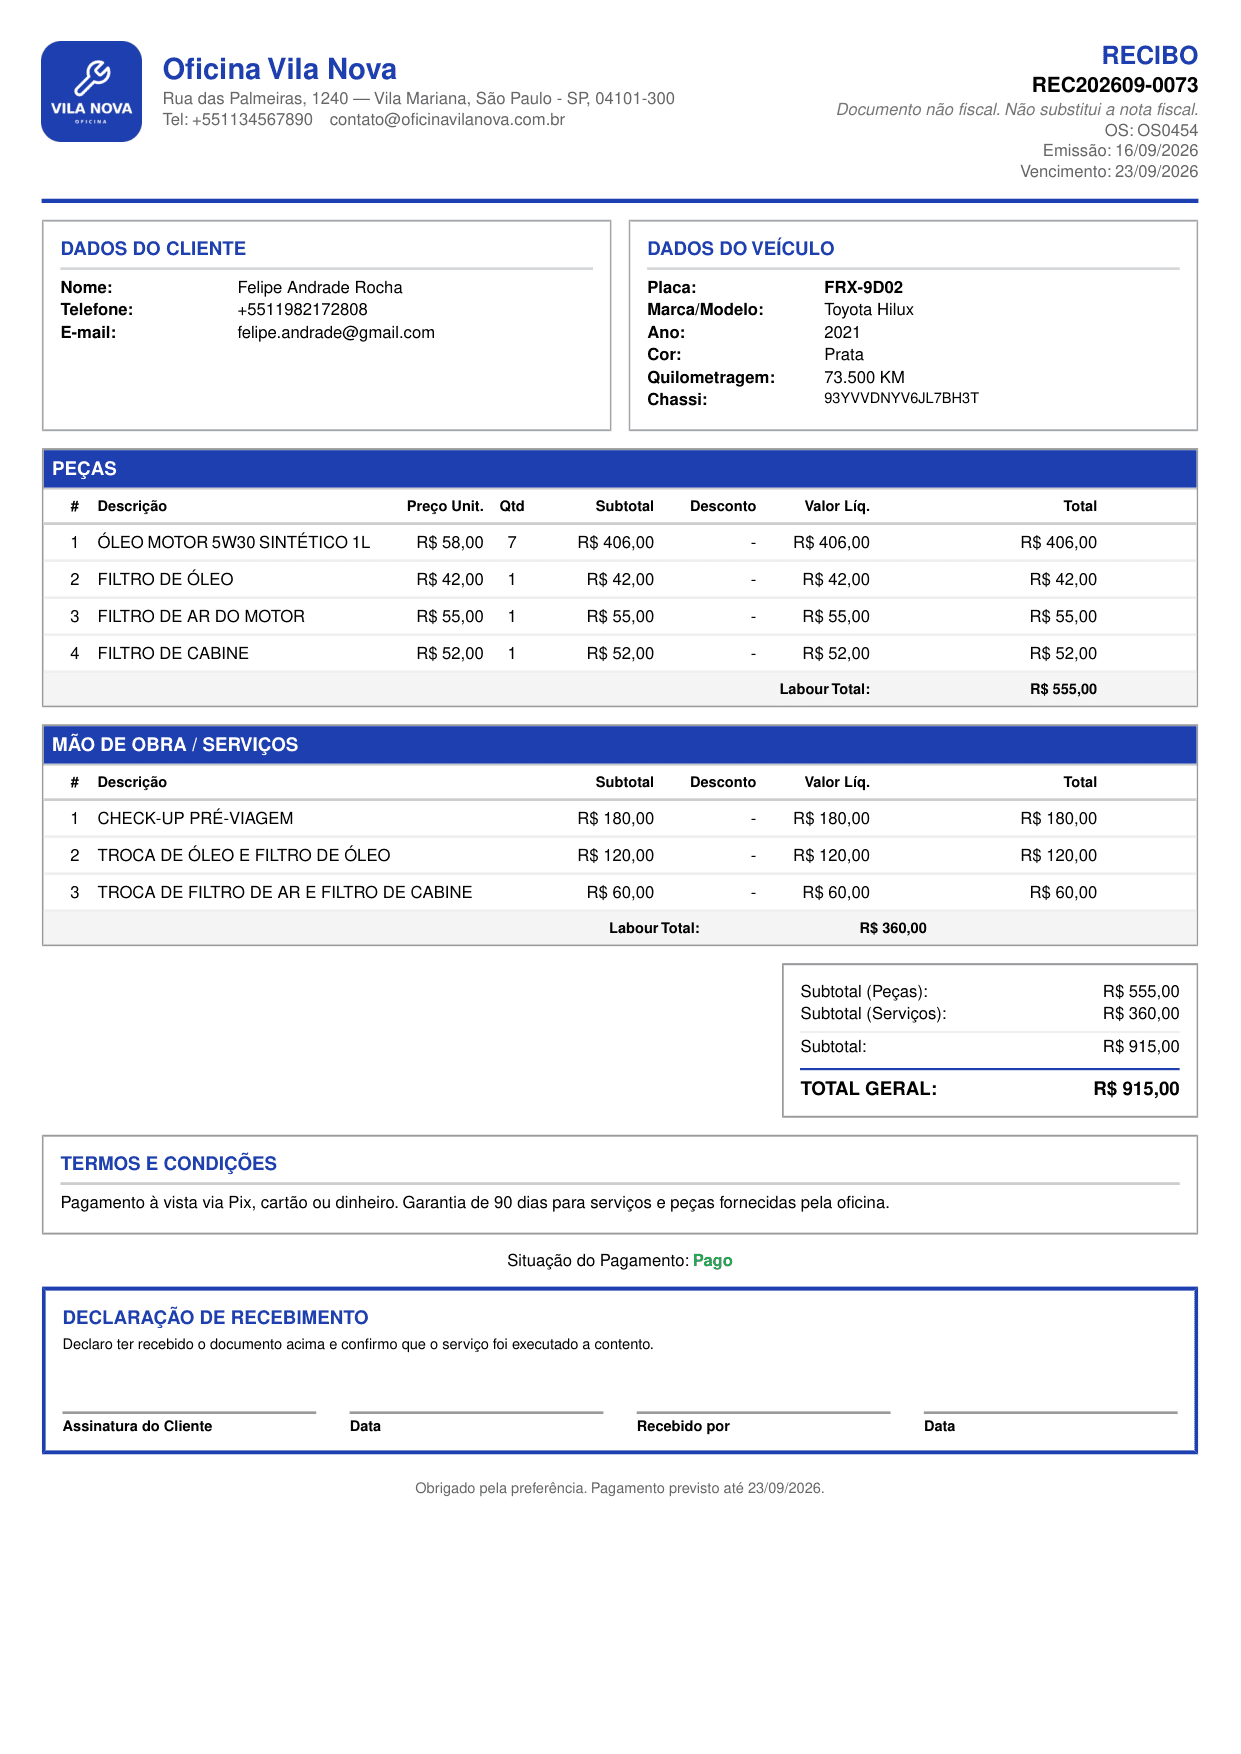Click the DADOS DO CLIENTE heading

pyautogui.click(x=153, y=249)
